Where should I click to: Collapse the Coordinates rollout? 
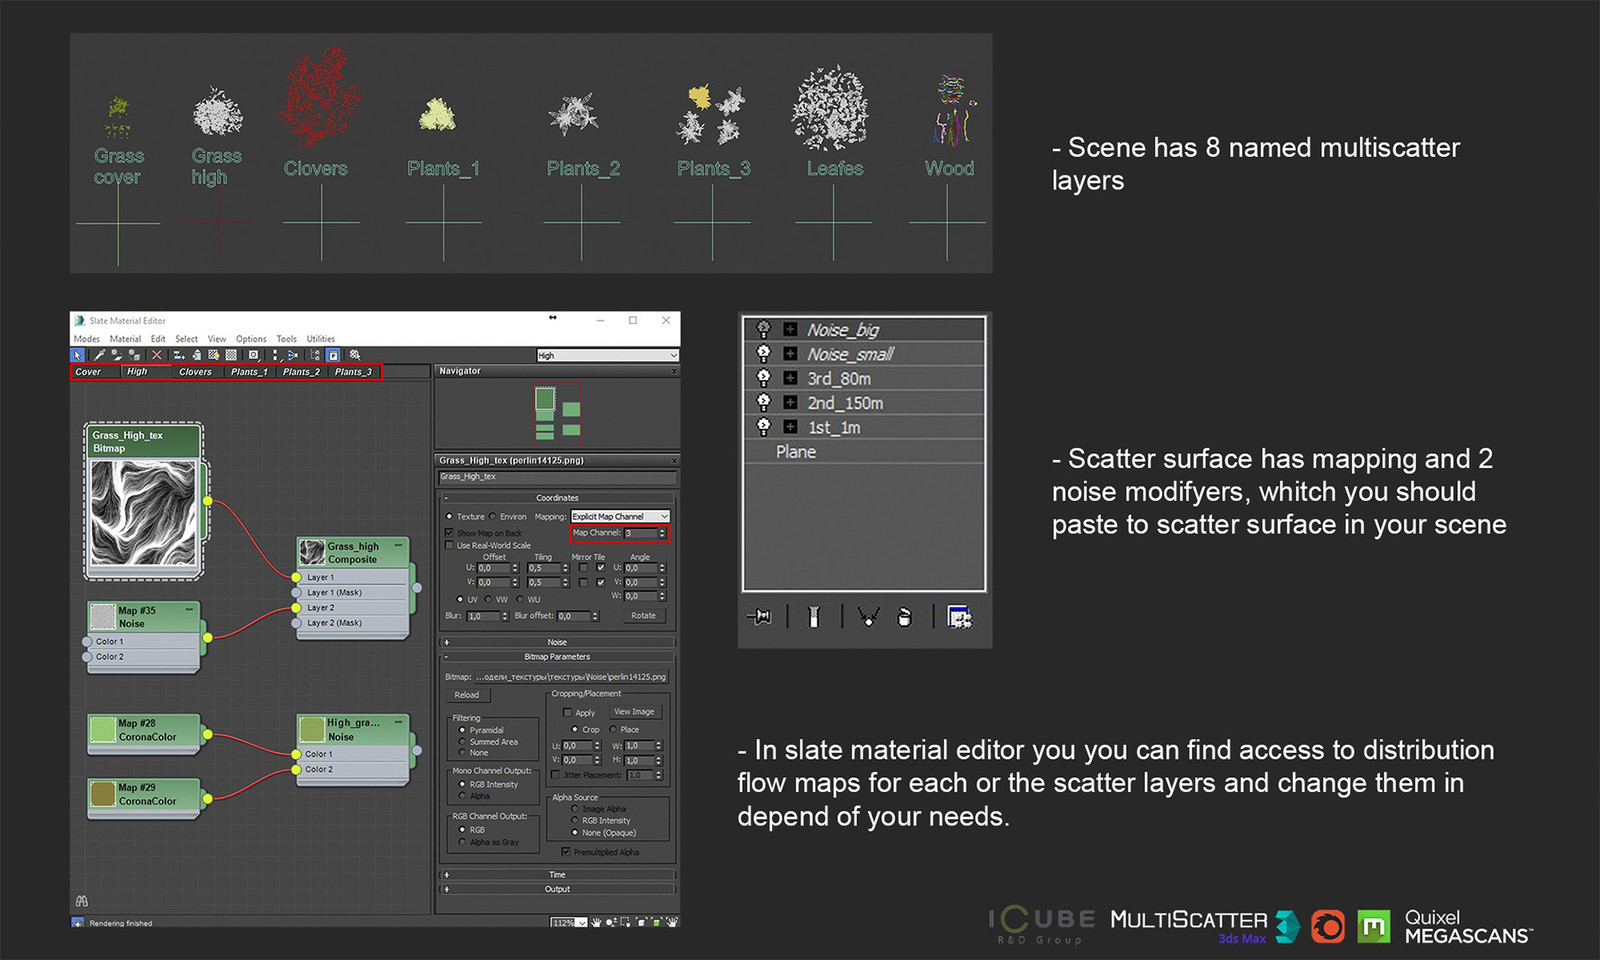(557, 497)
